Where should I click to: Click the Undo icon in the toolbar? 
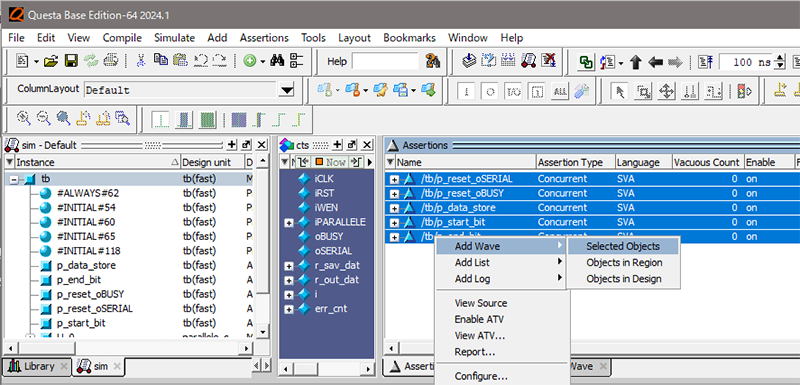pyautogui.click(x=200, y=61)
